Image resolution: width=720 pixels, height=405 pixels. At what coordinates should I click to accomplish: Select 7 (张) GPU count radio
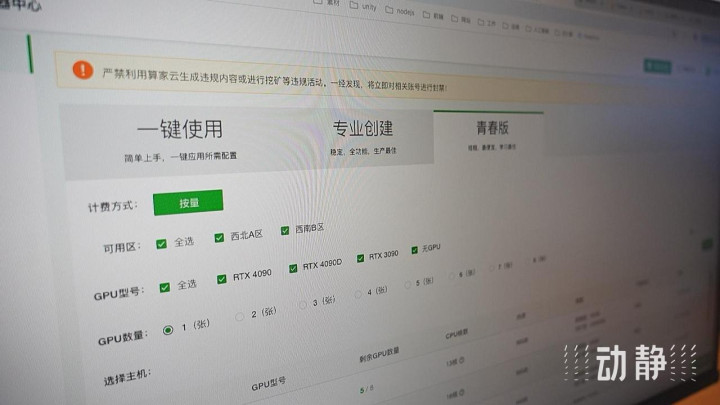tap(492, 268)
